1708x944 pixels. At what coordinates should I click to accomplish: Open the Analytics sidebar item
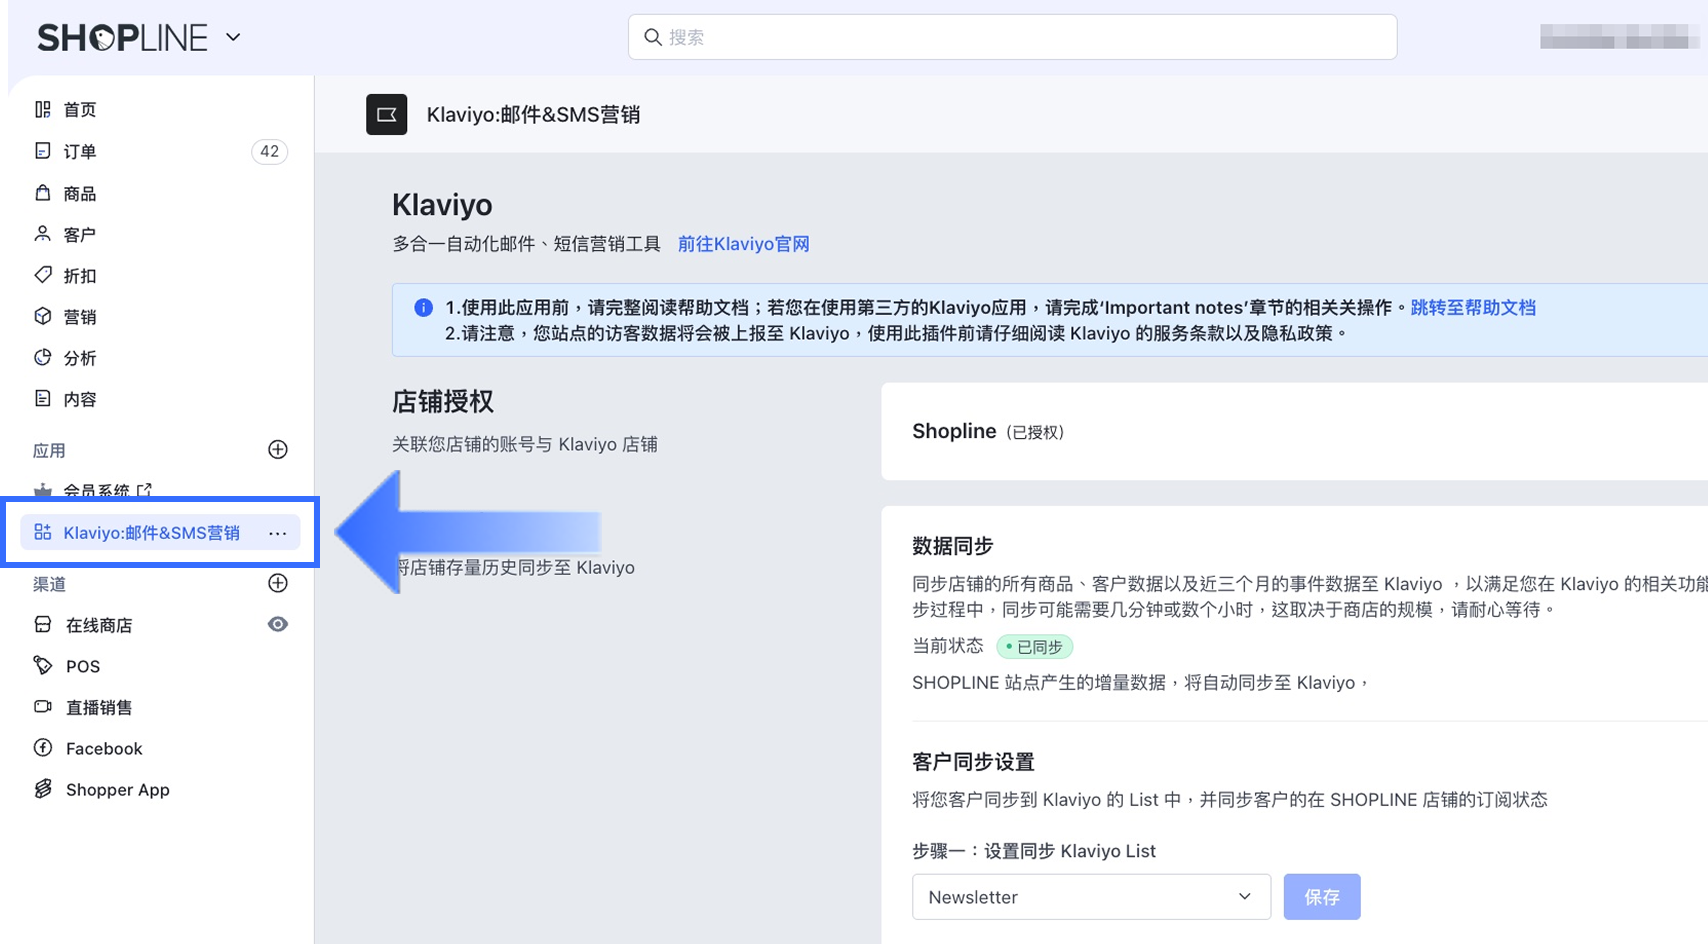[x=80, y=358]
